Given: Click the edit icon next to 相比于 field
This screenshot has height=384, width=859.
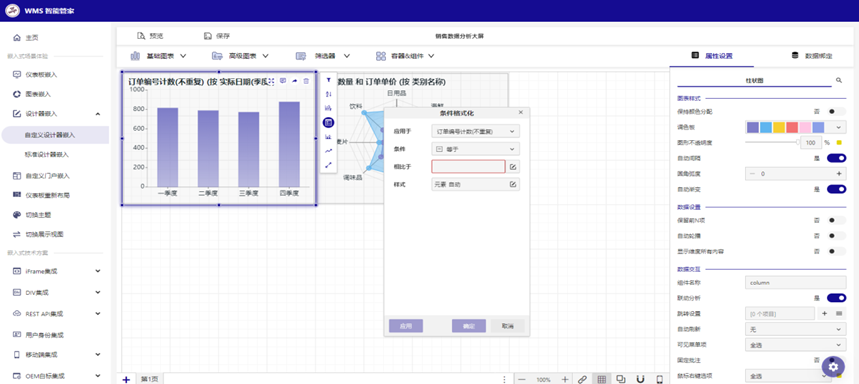Looking at the screenshot, I should pyautogui.click(x=513, y=167).
